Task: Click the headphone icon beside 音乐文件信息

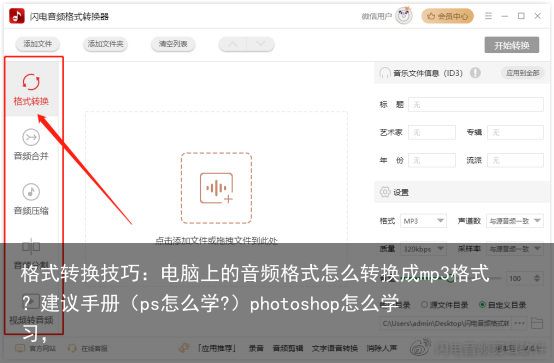Action: (x=384, y=73)
